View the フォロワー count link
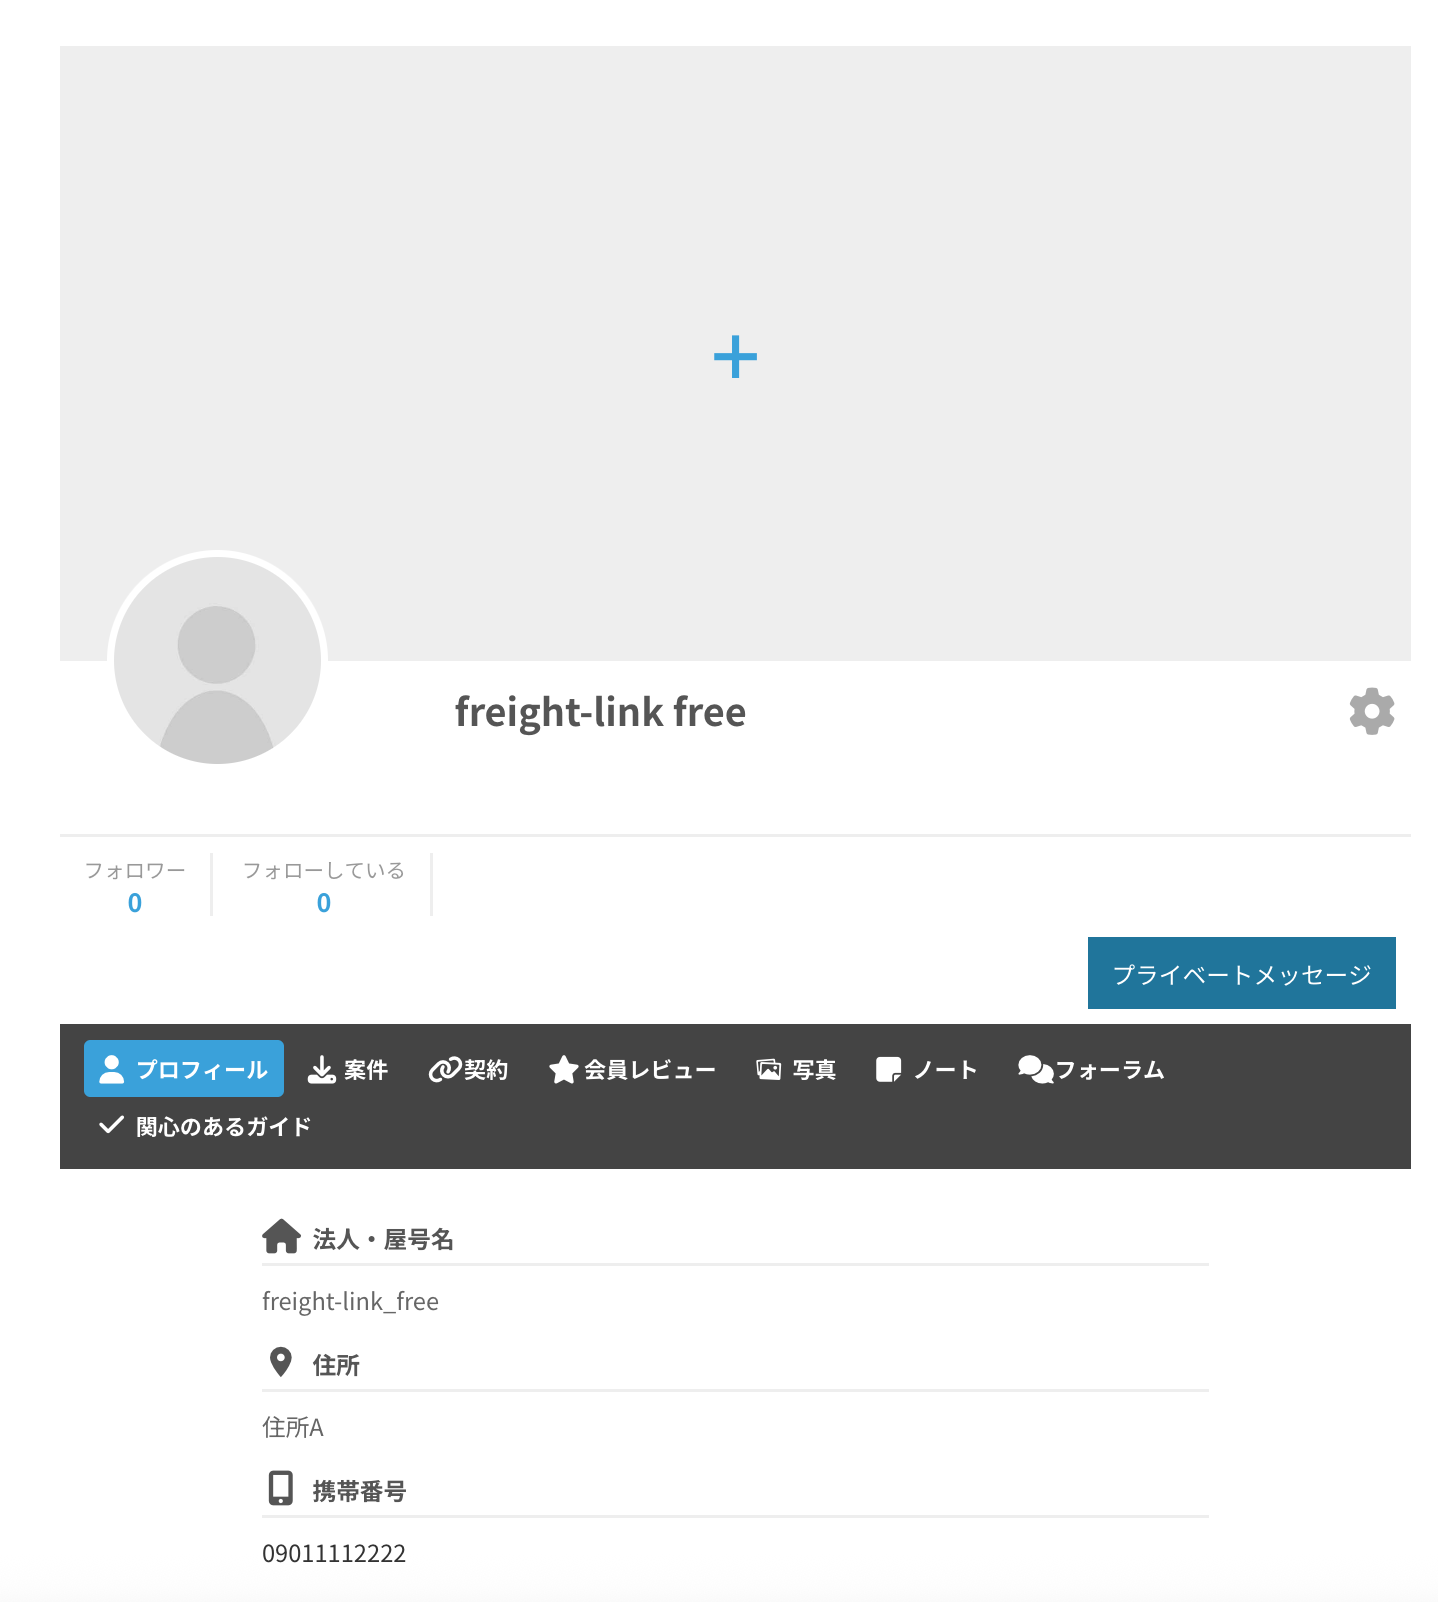Screen dimensions: 1438x1602 (x=135, y=903)
